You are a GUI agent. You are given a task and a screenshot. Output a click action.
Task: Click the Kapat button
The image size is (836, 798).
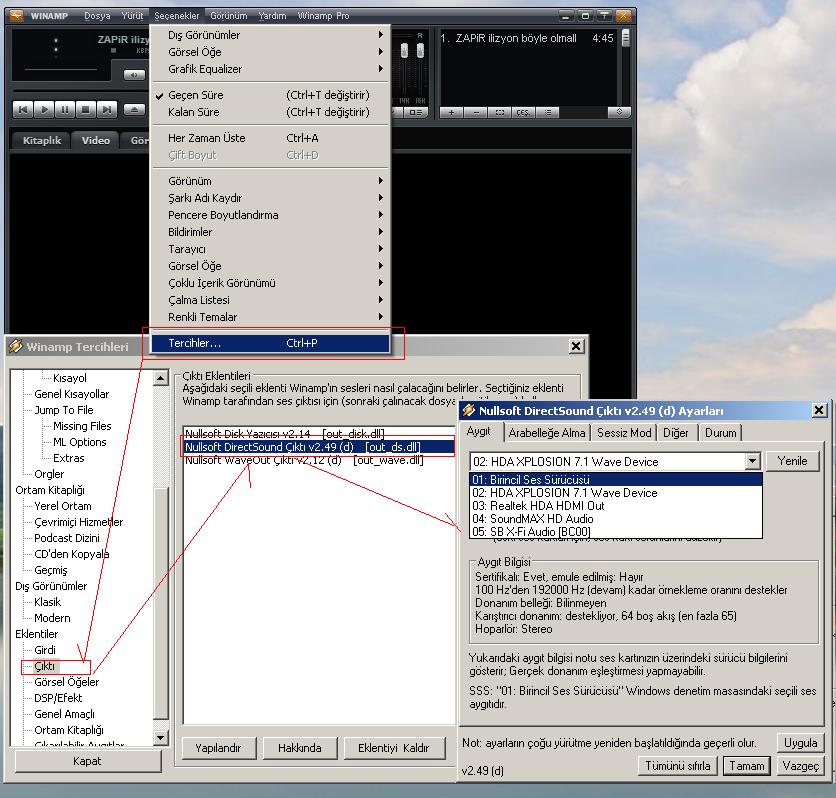tap(87, 761)
